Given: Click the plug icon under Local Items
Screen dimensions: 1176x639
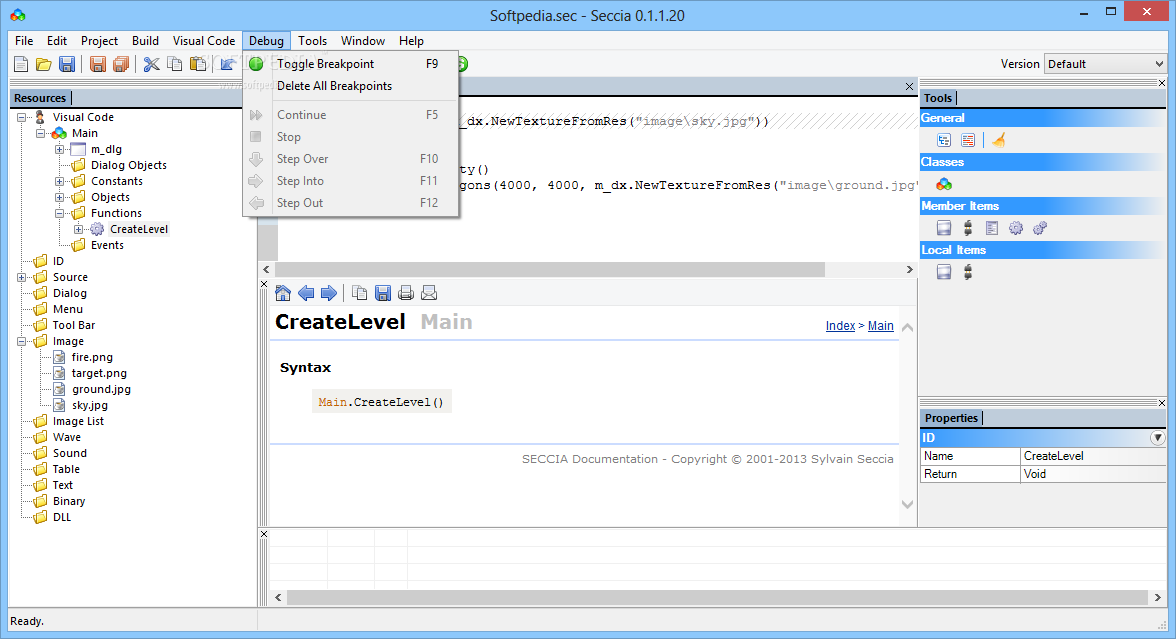Looking at the screenshot, I should coord(968,272).
